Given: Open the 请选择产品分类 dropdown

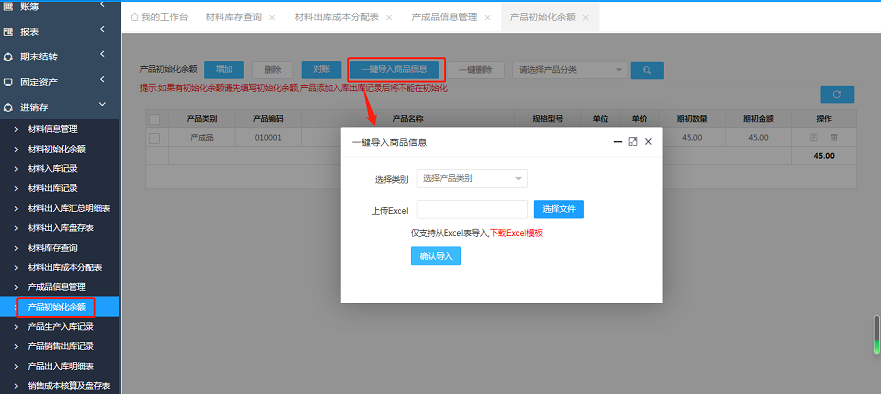Looking at the screenshot, I should [570, 70].
